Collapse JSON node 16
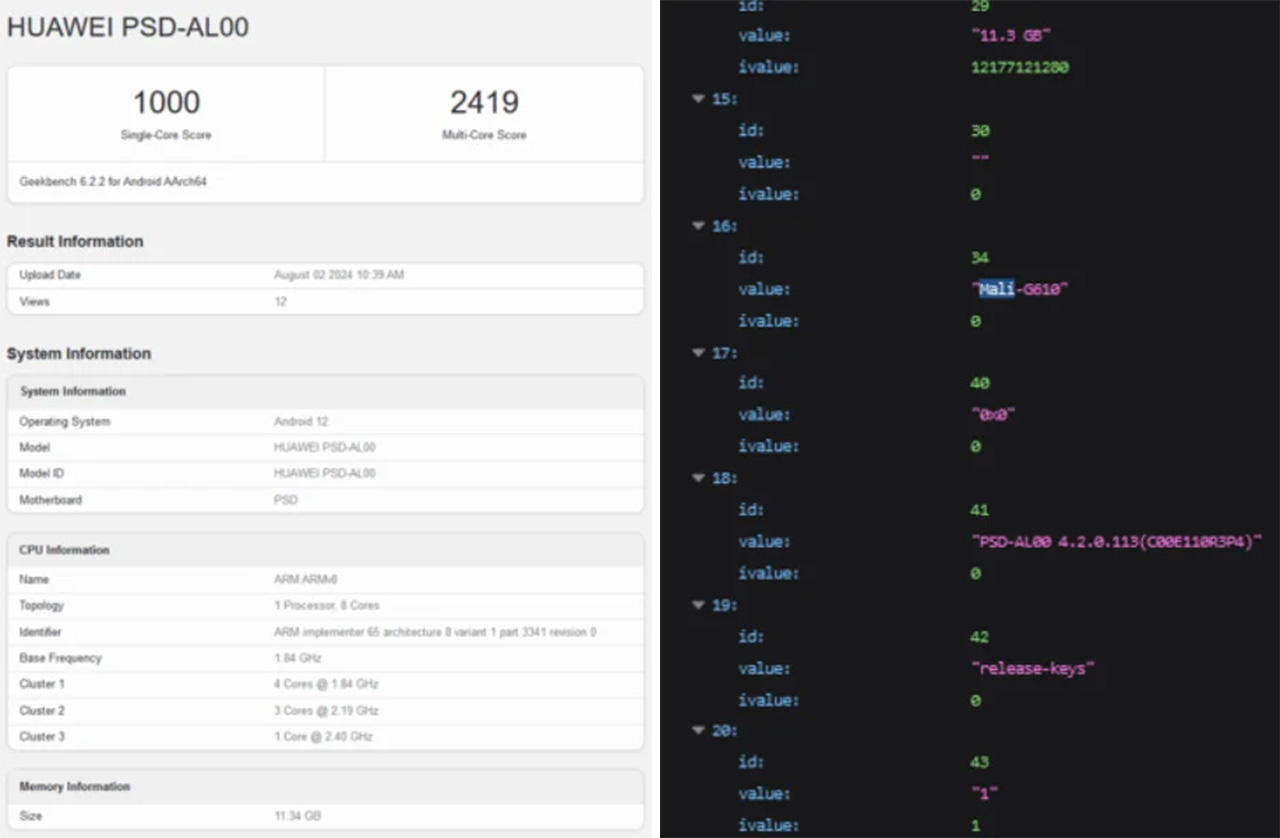 pos(698,226)
